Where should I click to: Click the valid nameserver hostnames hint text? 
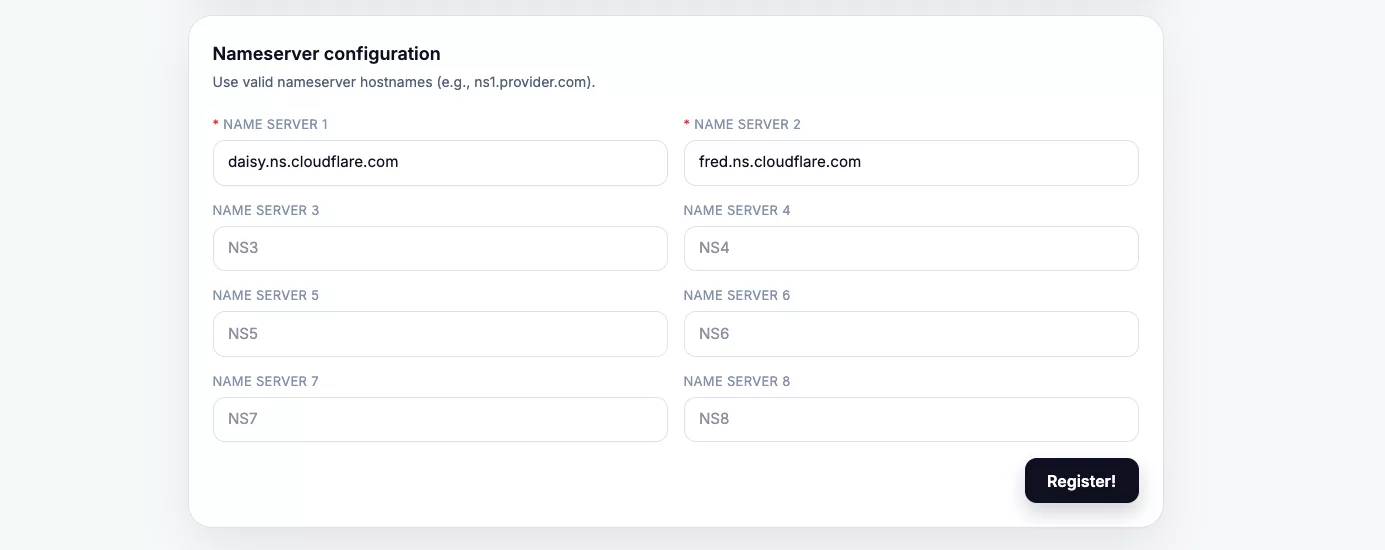404,82
